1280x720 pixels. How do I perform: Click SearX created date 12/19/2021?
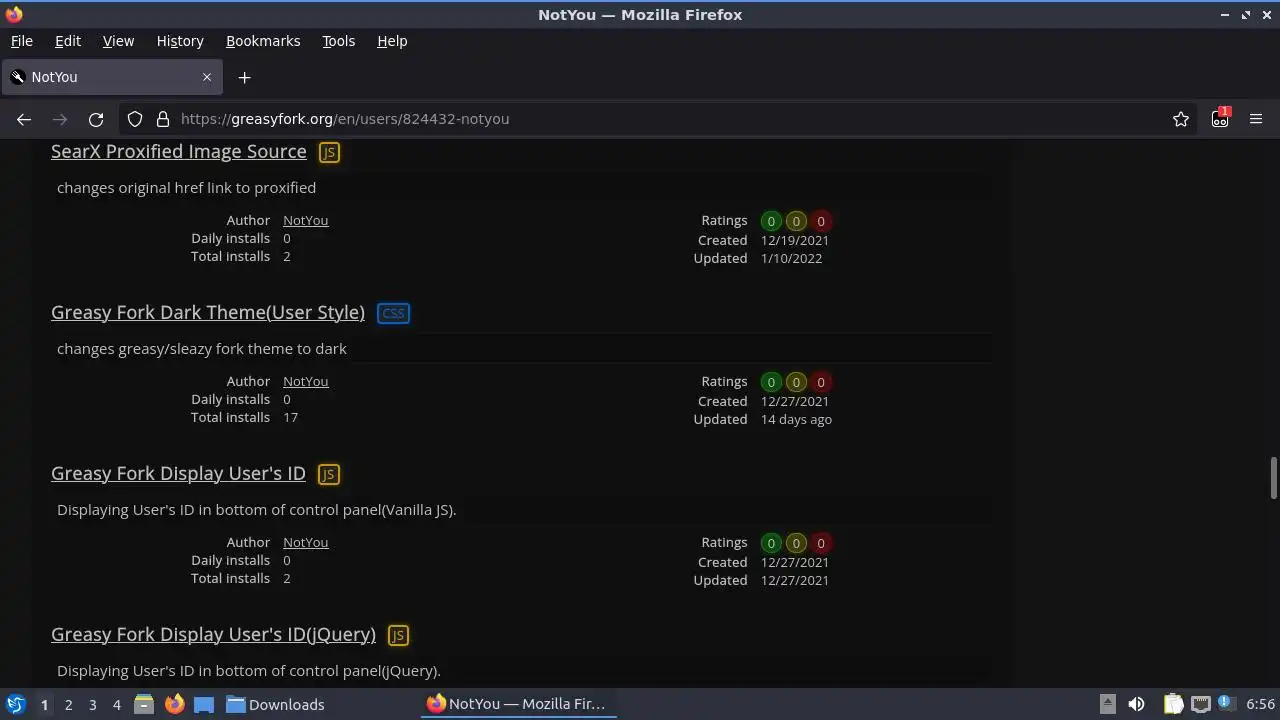(x=795, y=240)
